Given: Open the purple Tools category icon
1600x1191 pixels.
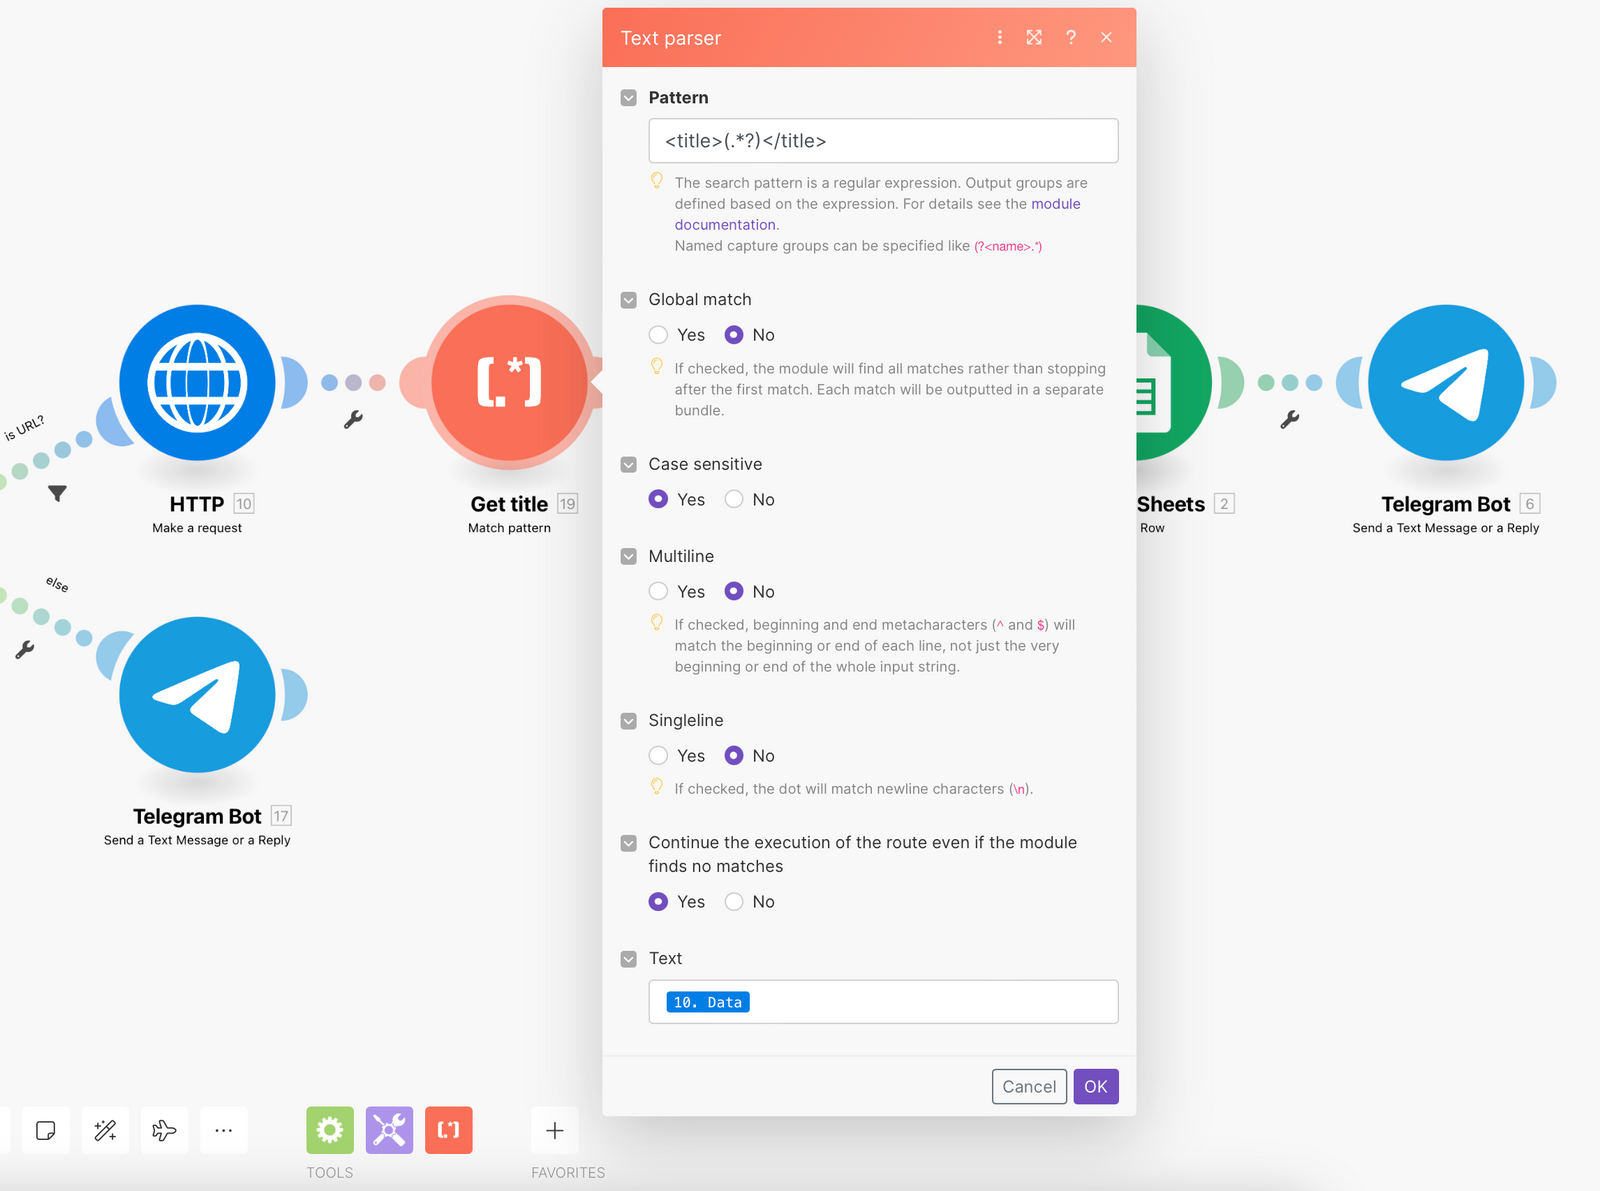Looking at the screenshot, I should pyautogui.click(x=389, y=1130).
